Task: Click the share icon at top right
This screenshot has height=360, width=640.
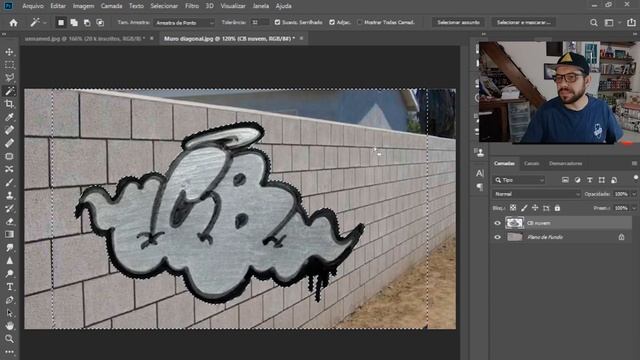Action: click(x=631, y=23)
